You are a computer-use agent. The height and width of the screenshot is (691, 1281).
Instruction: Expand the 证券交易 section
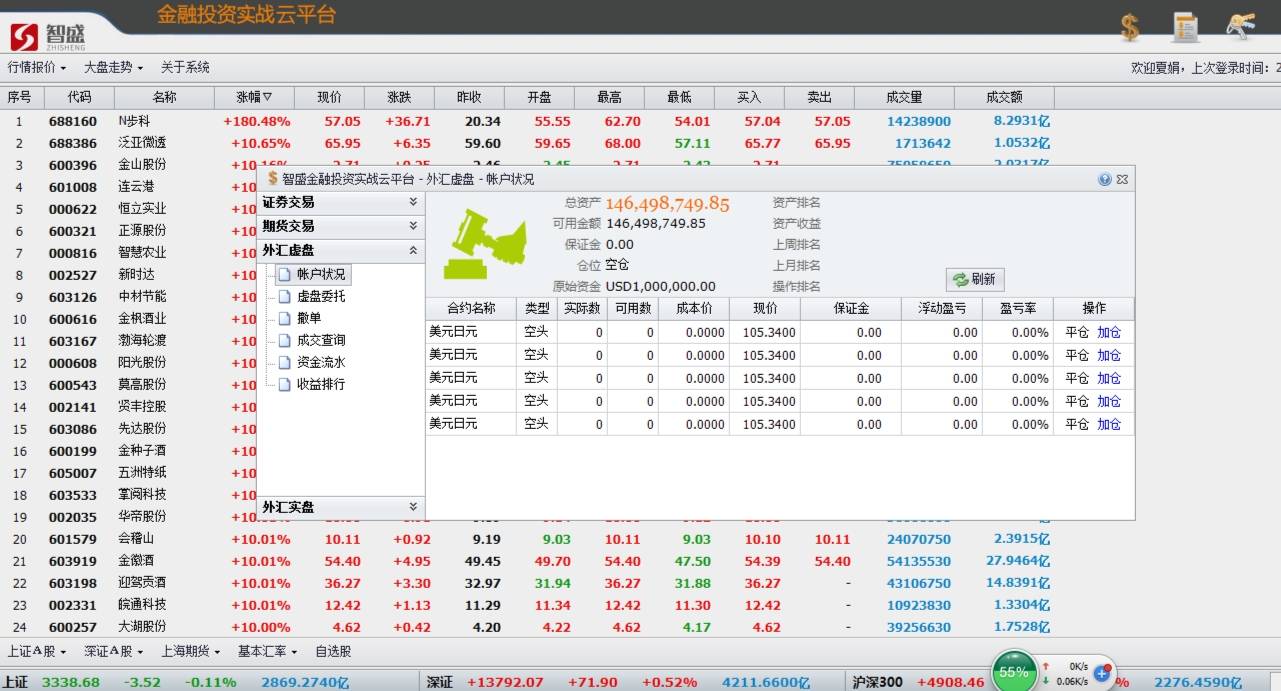pos(341,202)
